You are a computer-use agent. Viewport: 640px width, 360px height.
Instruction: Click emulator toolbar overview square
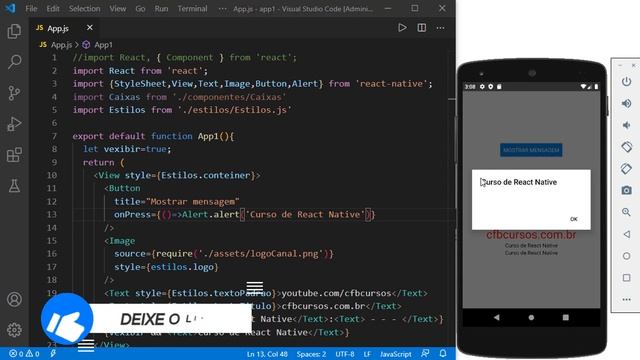tap(626, 278)
